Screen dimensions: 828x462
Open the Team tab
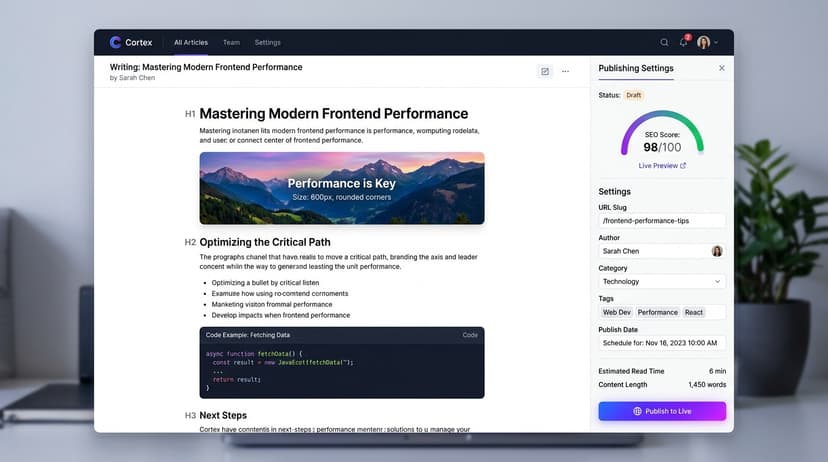pyautogui.click(x=231, y=42)
